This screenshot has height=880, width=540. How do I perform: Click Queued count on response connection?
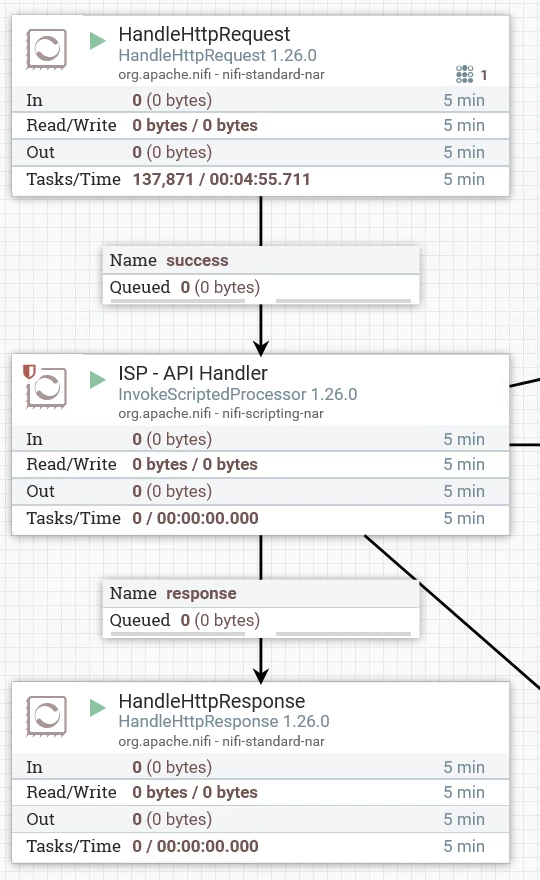click(x=220, y=621)
